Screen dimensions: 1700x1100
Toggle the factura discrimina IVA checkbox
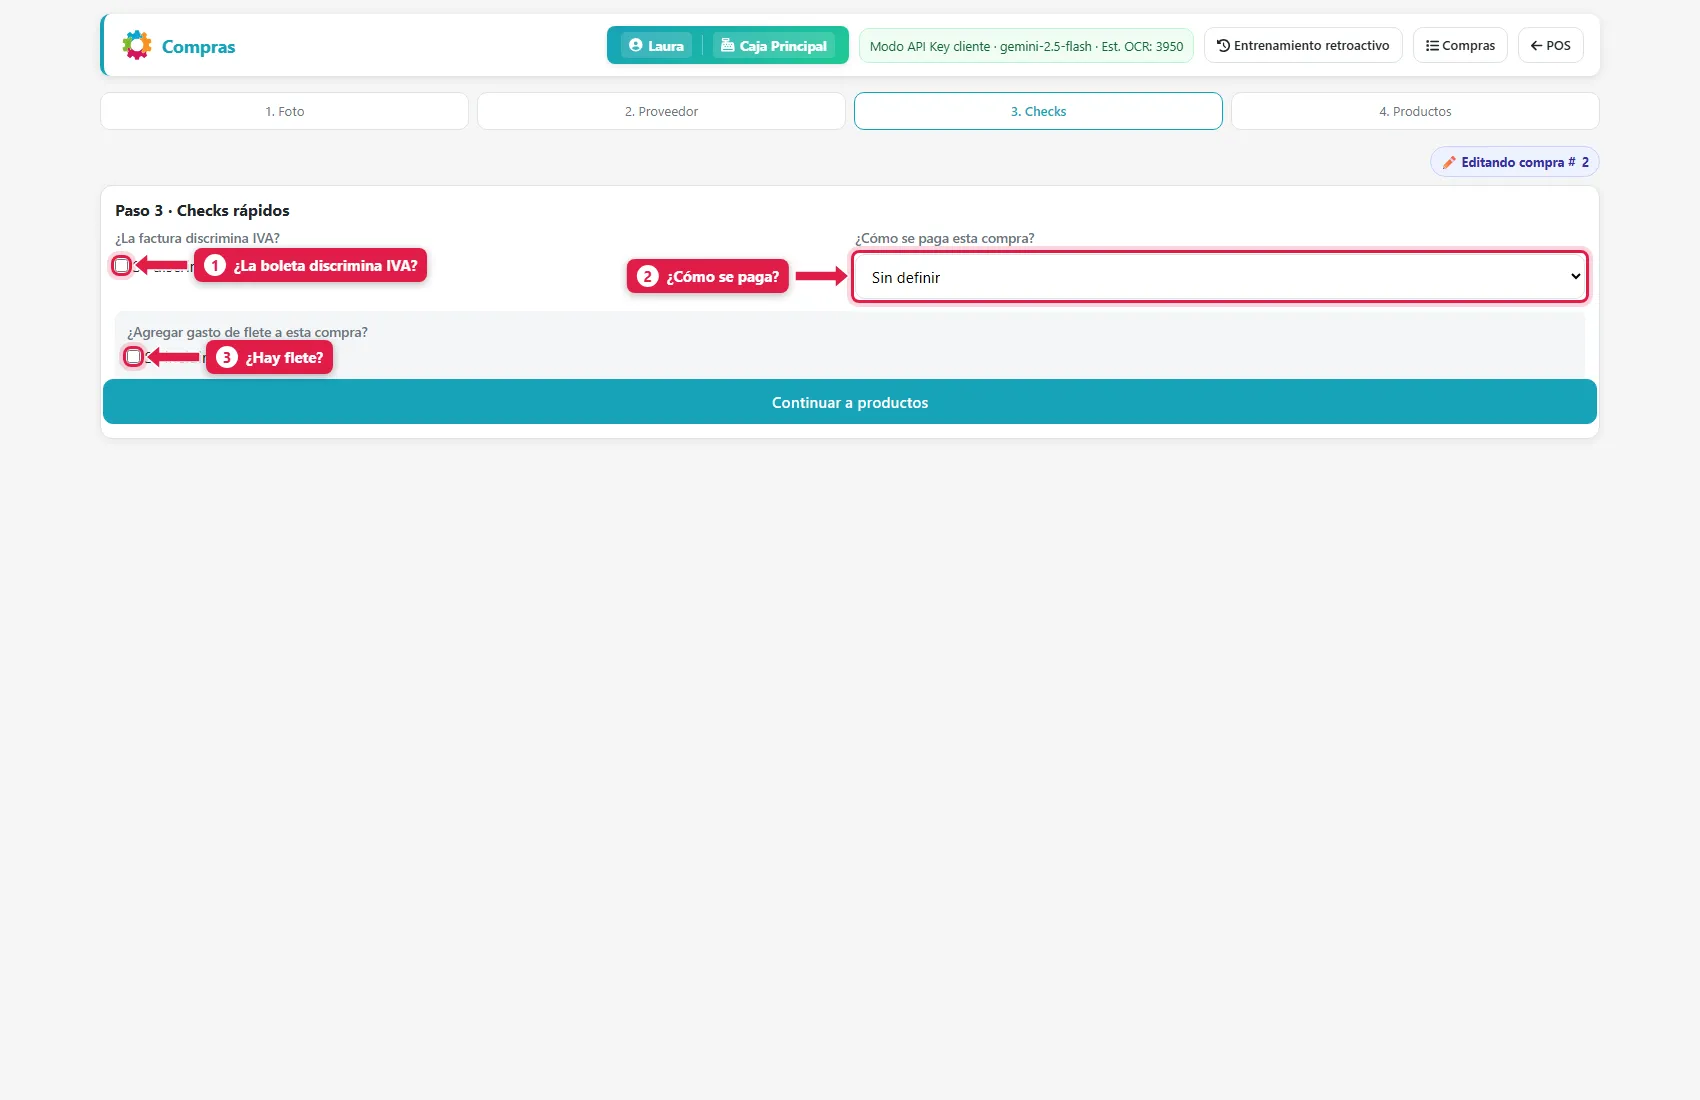[122, 266]
